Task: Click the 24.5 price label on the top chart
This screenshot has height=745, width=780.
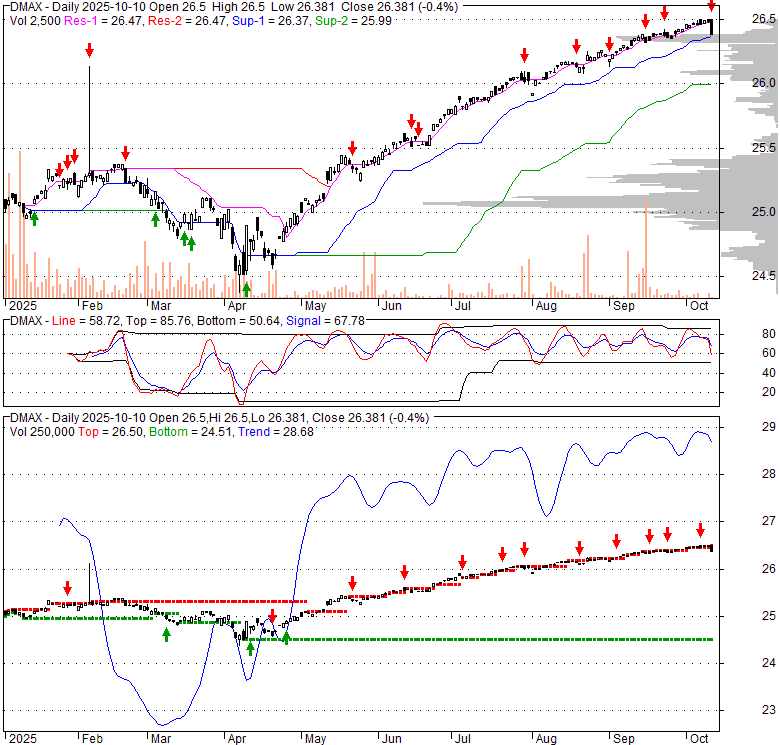Action: pos(764,276)
